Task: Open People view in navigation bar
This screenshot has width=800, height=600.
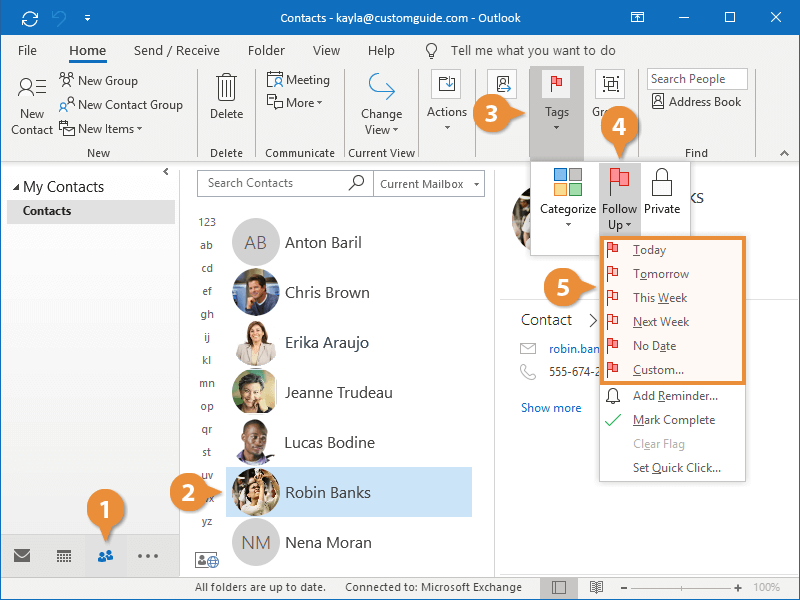Action: point(106,556)
